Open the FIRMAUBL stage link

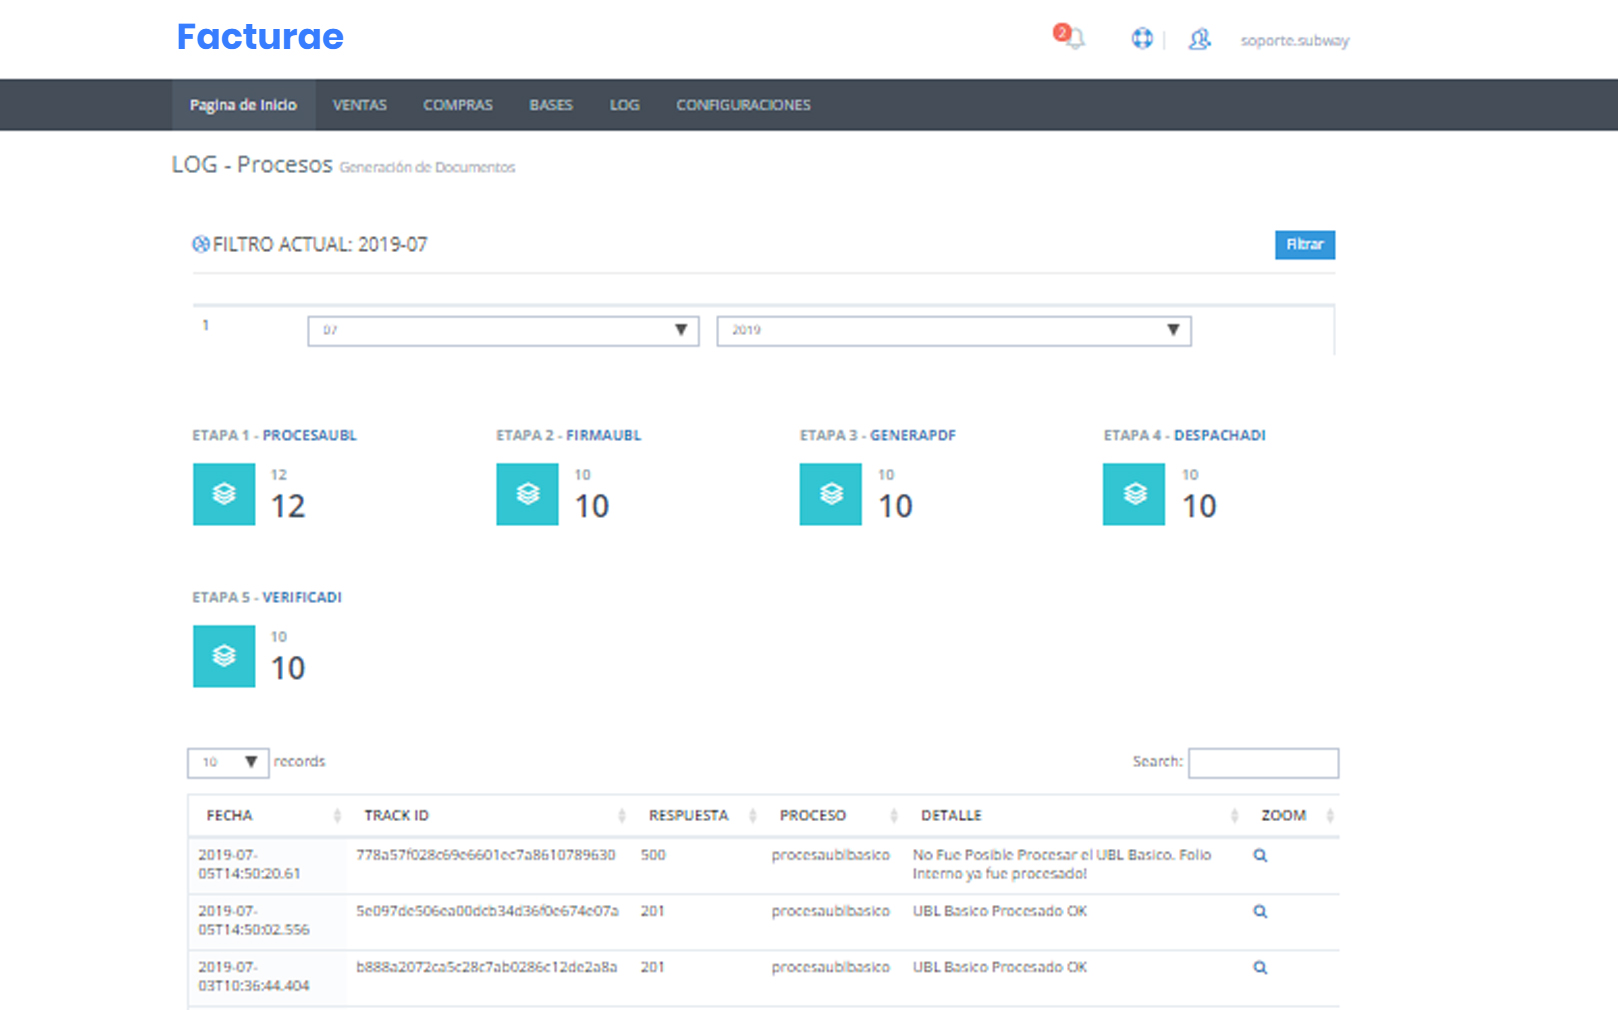click(603, 435)
